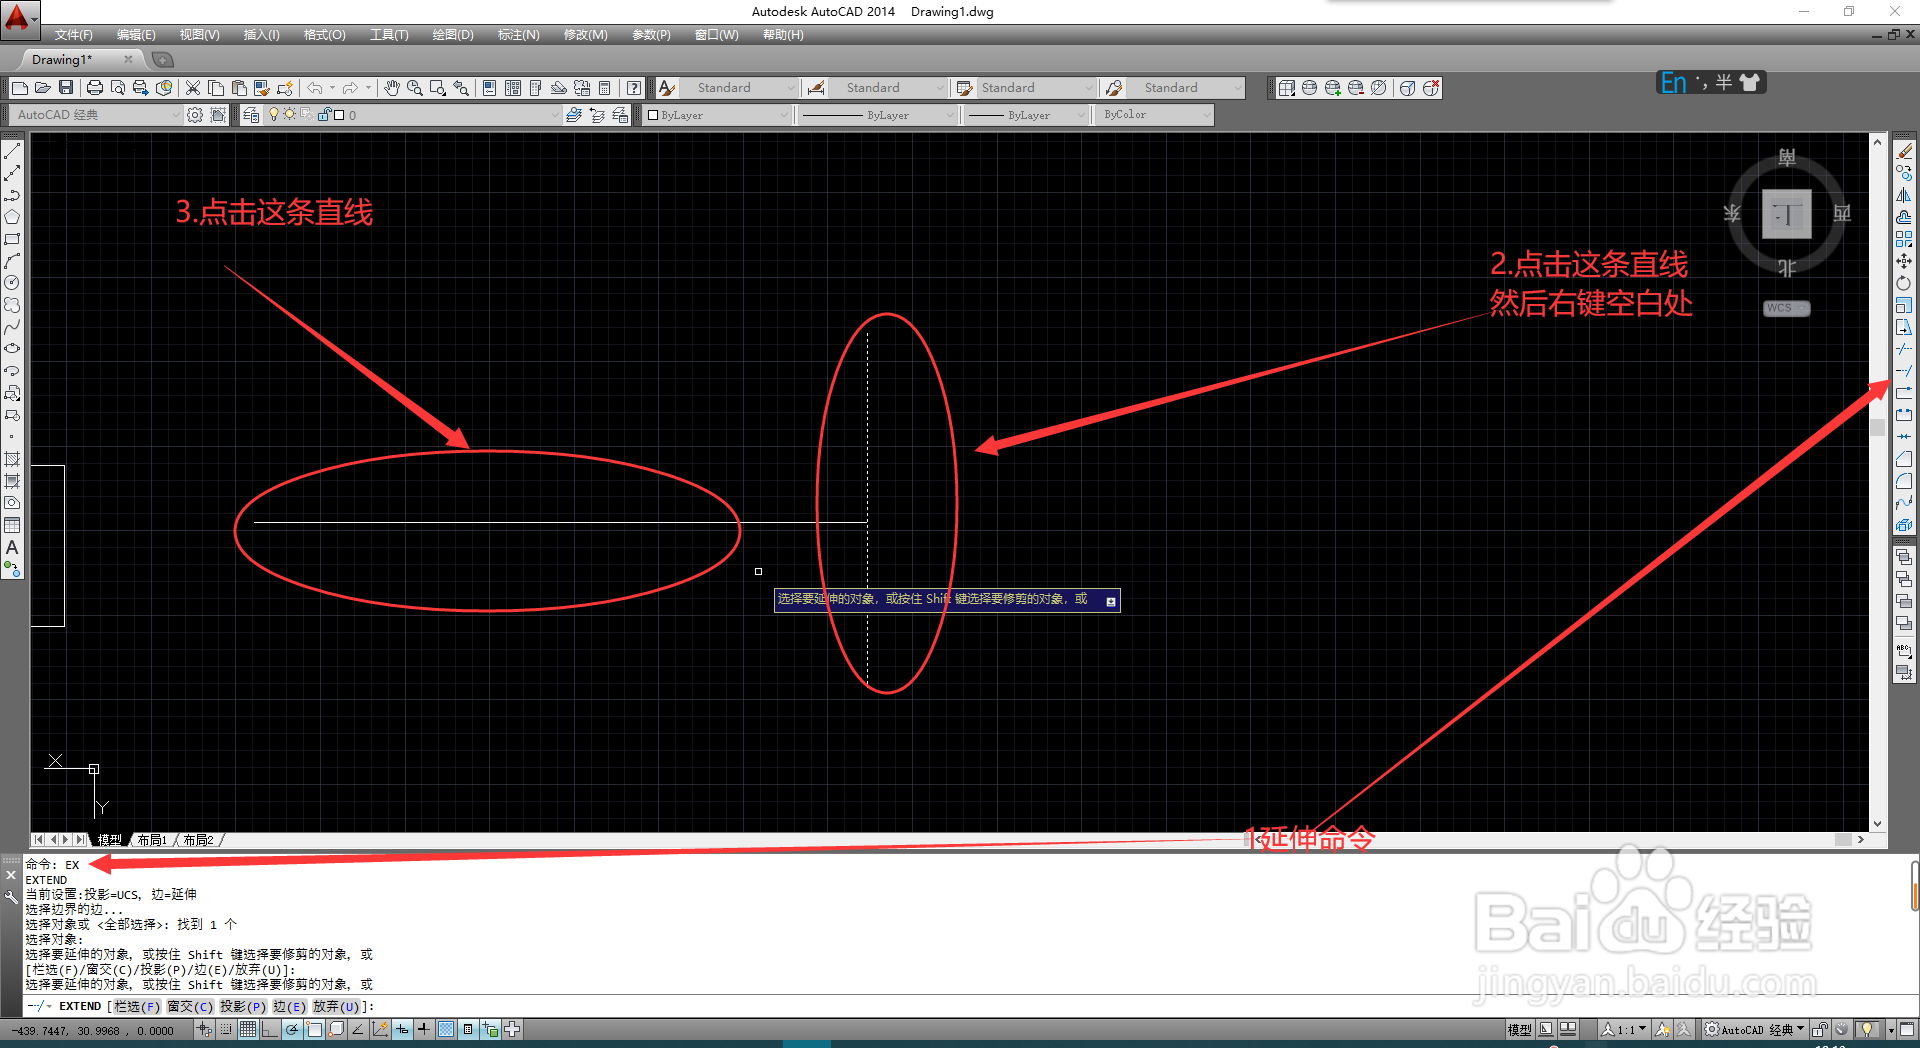Choose 边(E) command option
The height and width of the screenshot is (1048, 1920).
pos(289,1006)
